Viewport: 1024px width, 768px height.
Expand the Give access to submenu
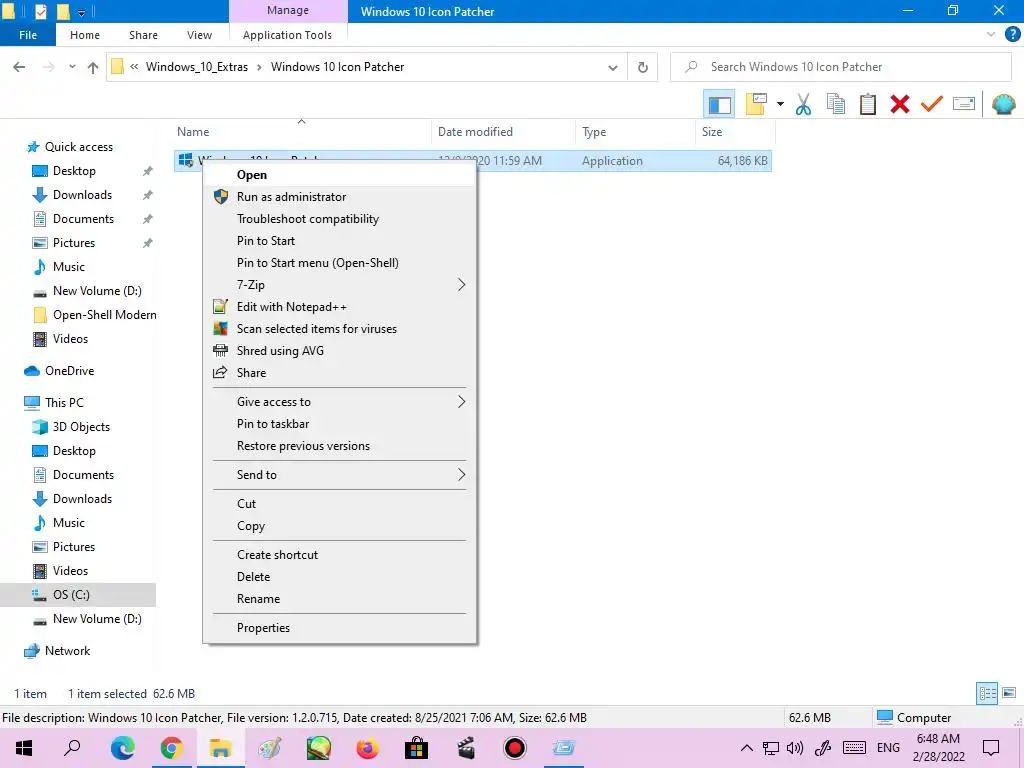point(339,402)
